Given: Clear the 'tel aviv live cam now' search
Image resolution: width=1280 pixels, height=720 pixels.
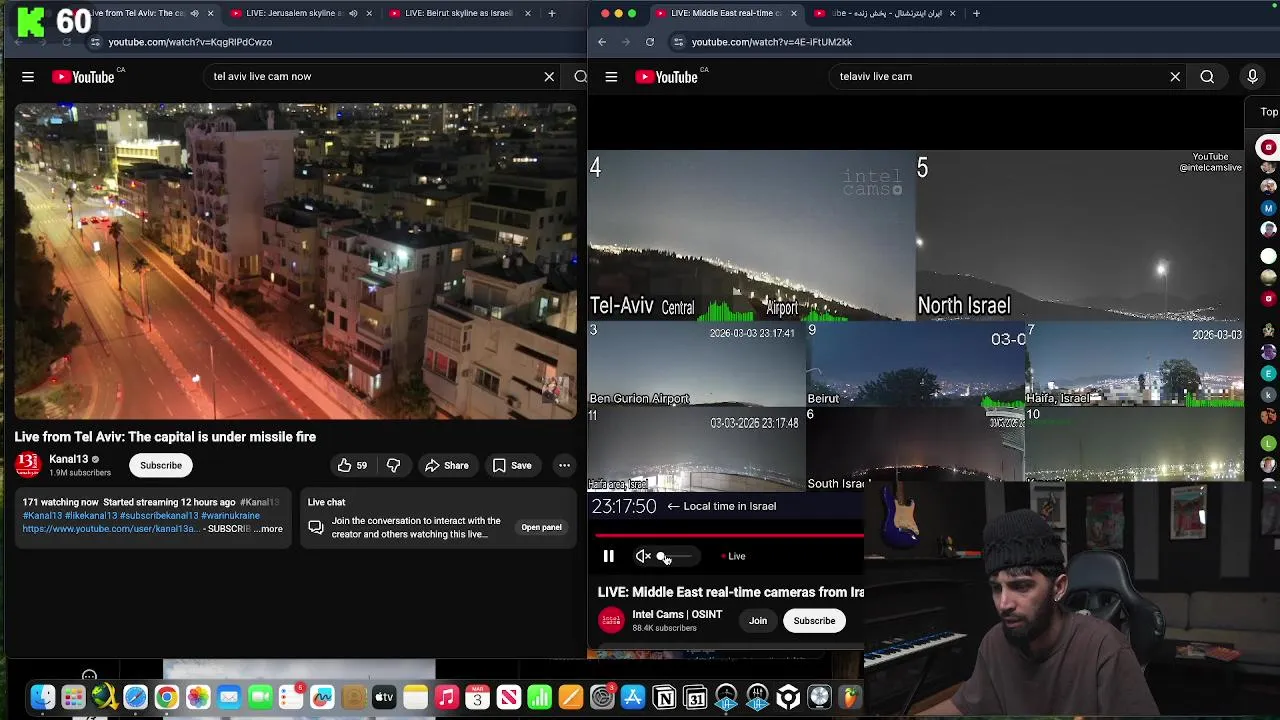Looking at the screenshot, I should click(549, 76).
